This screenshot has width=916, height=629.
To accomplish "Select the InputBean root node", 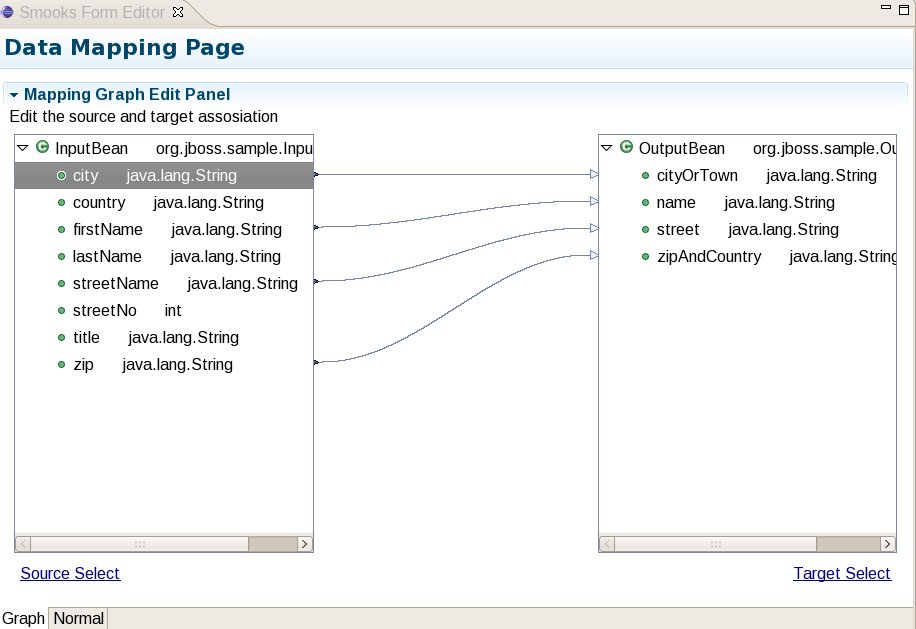I will (x=164, y=148).
